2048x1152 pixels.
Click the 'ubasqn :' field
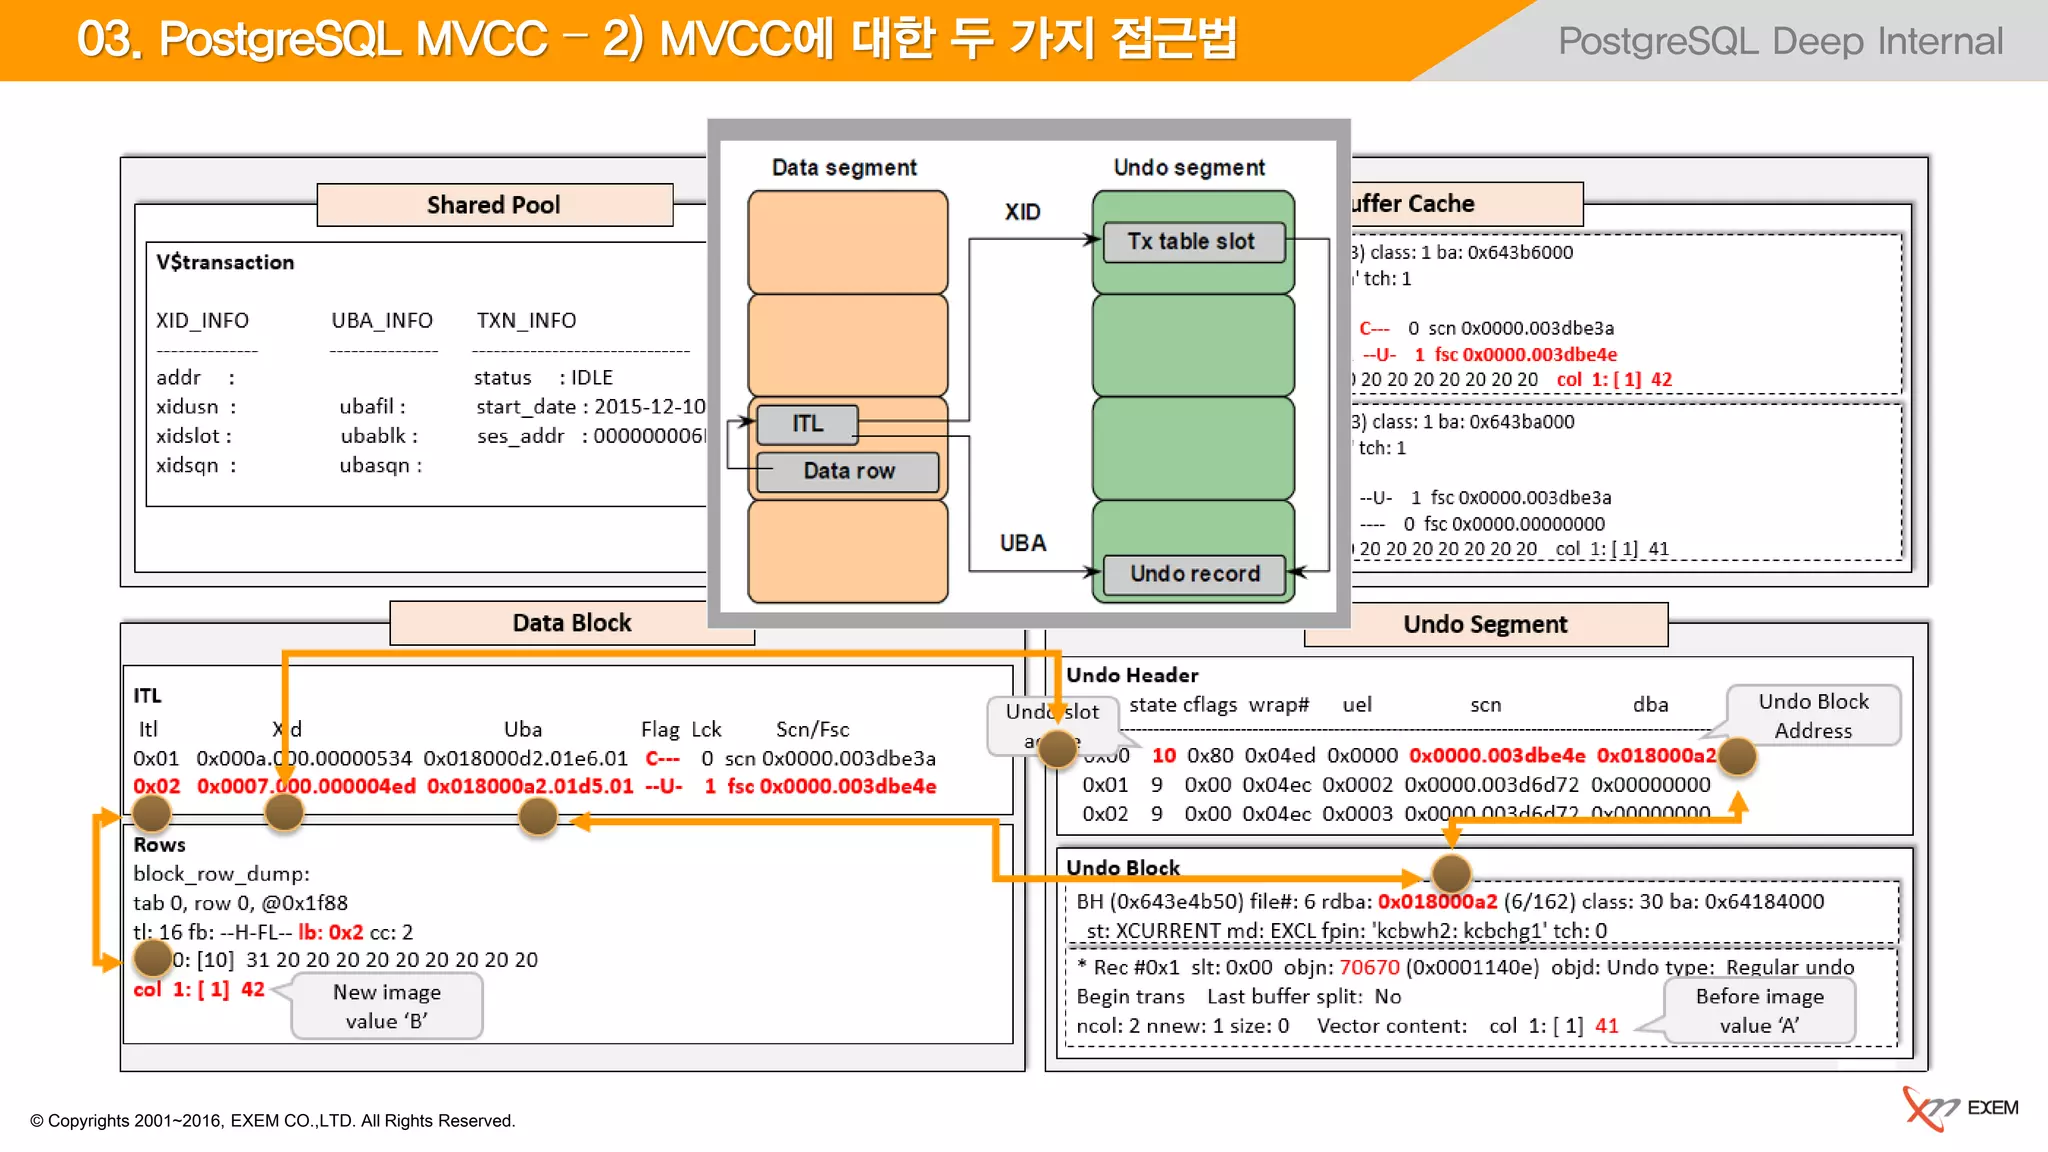(x=381, y=465)
